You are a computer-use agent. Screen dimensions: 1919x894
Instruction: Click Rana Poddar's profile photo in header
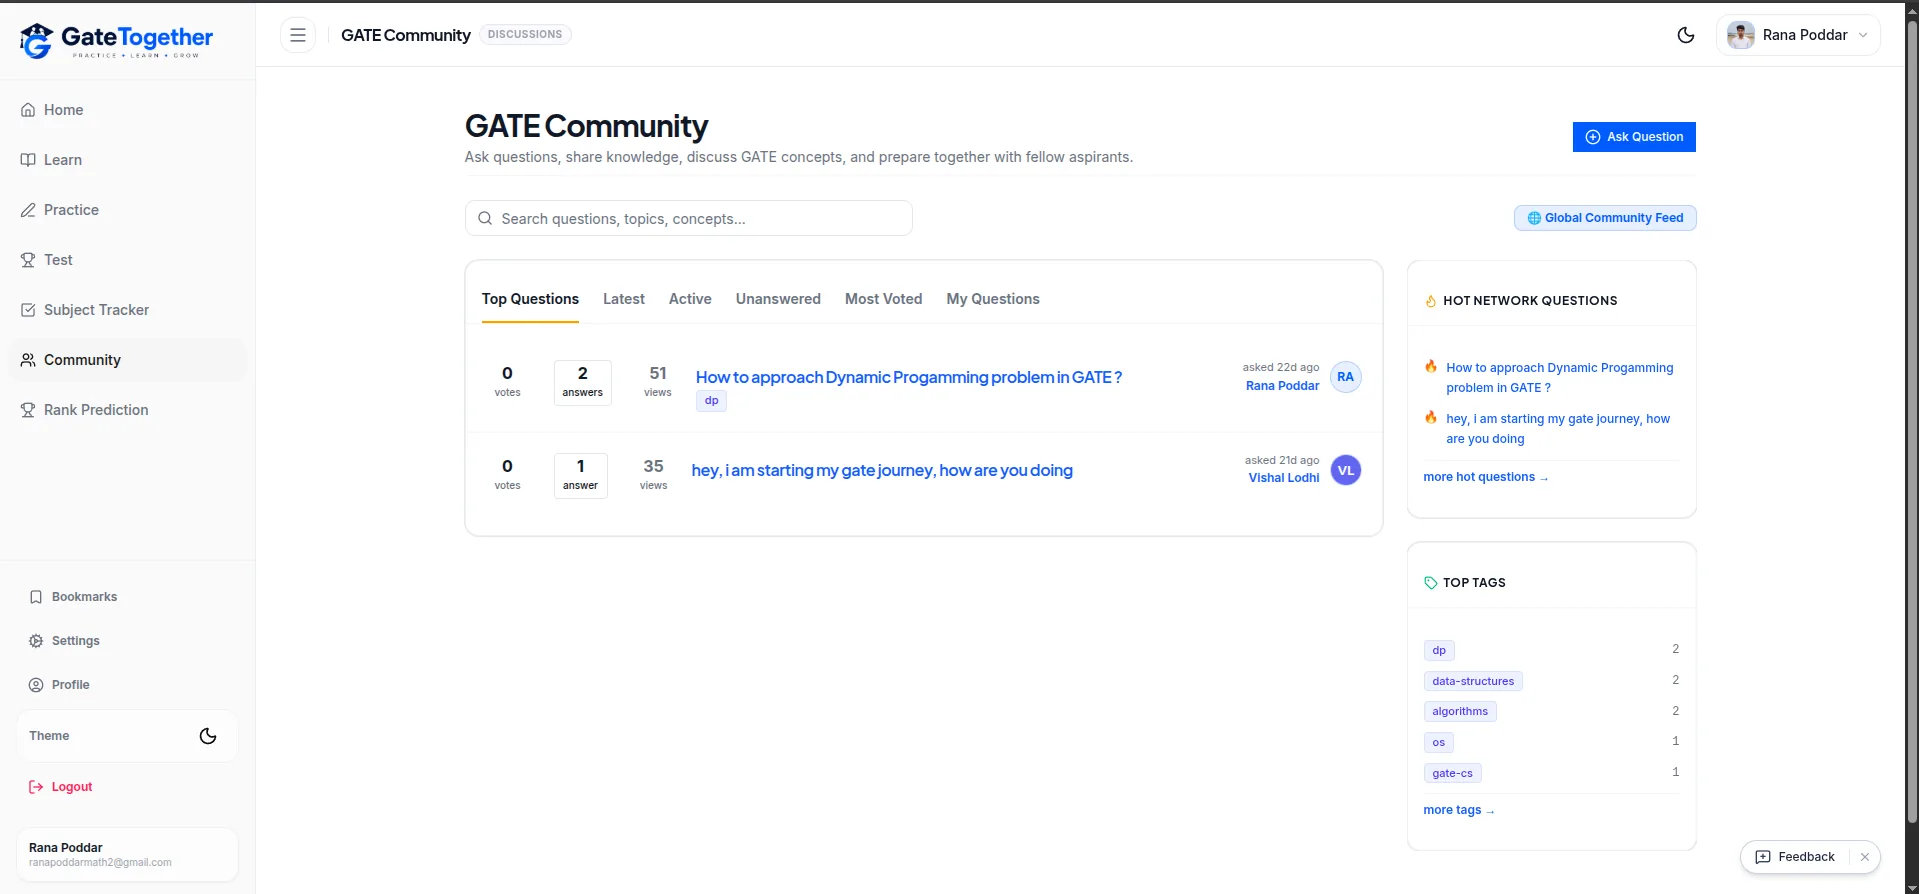coord(1741,35)
